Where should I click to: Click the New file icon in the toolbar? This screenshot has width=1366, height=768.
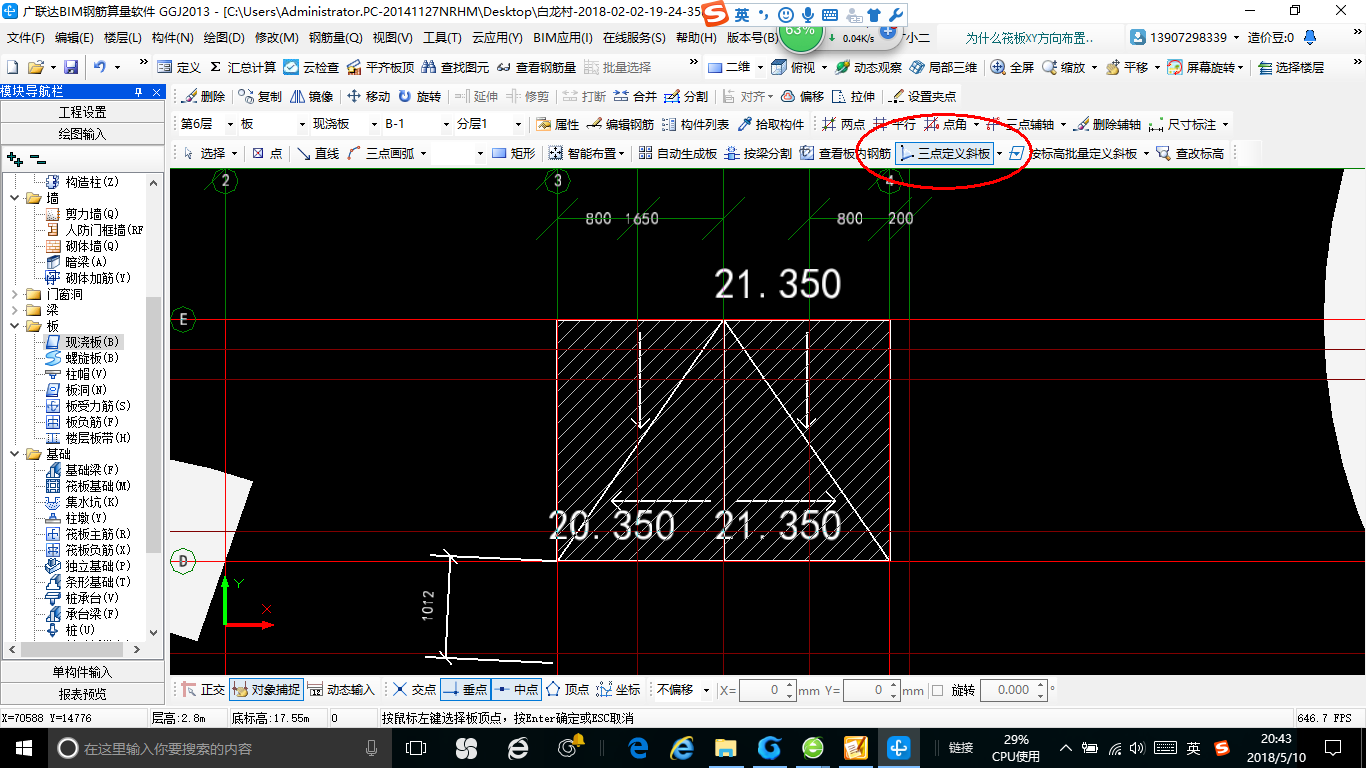(12, 67)
